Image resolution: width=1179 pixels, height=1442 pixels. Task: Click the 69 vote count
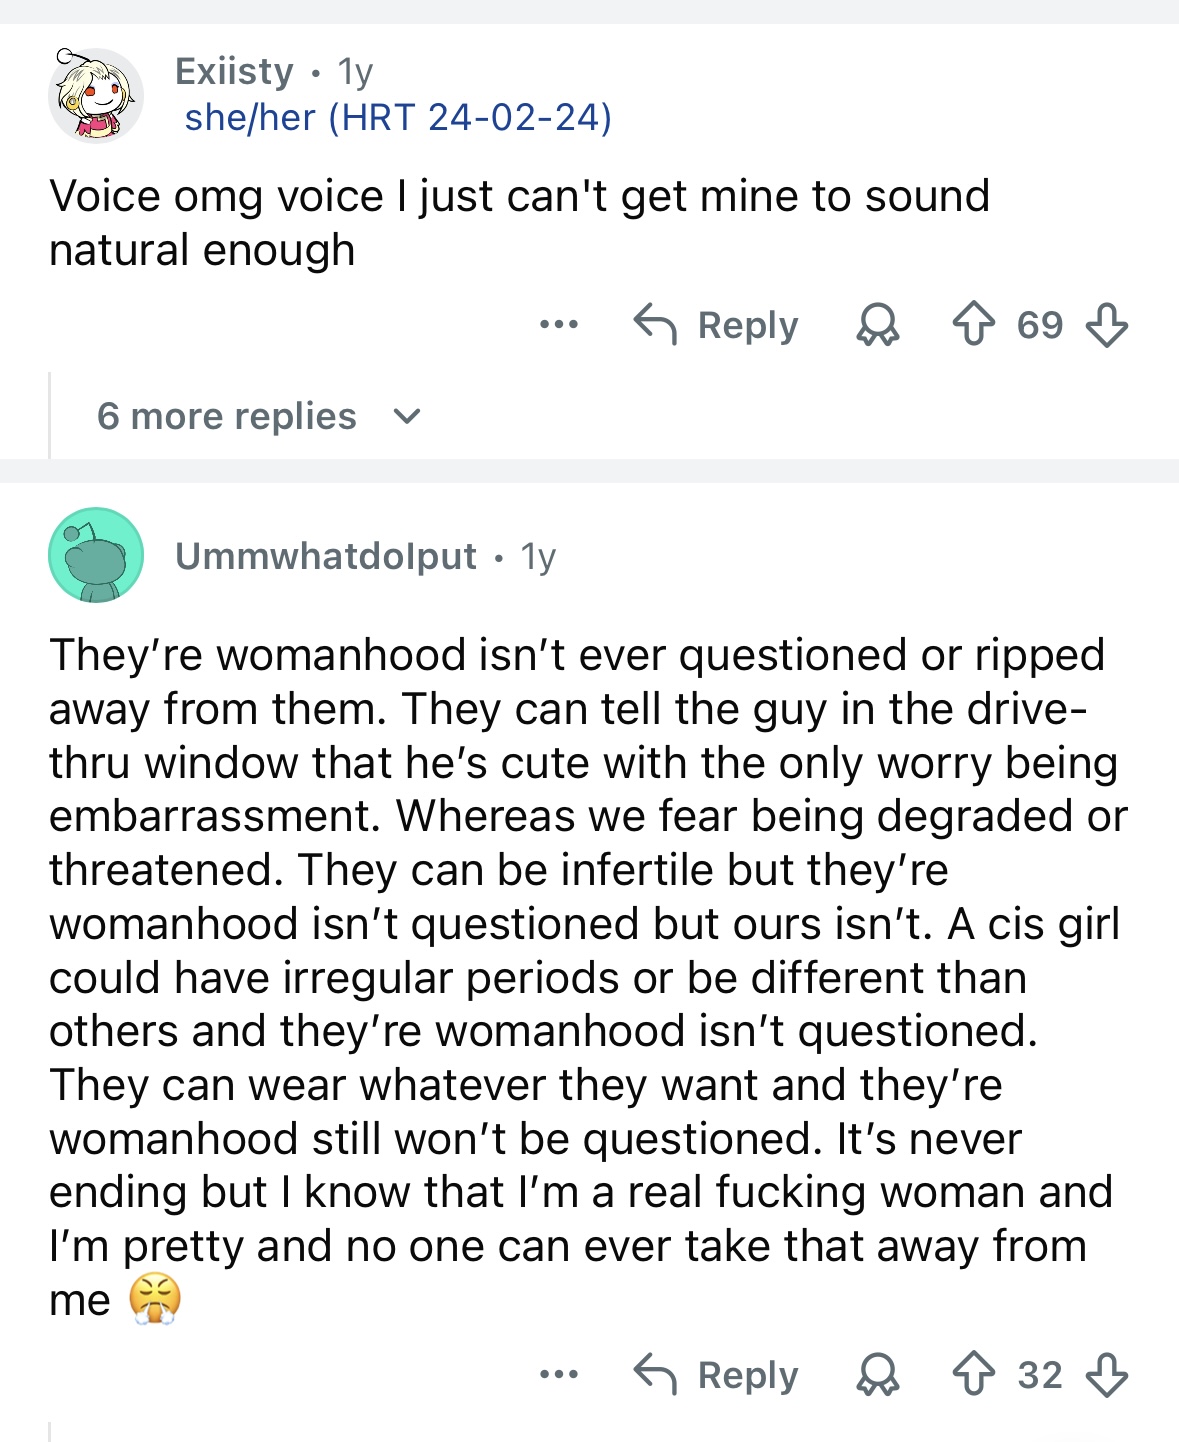pos(1040,325)
